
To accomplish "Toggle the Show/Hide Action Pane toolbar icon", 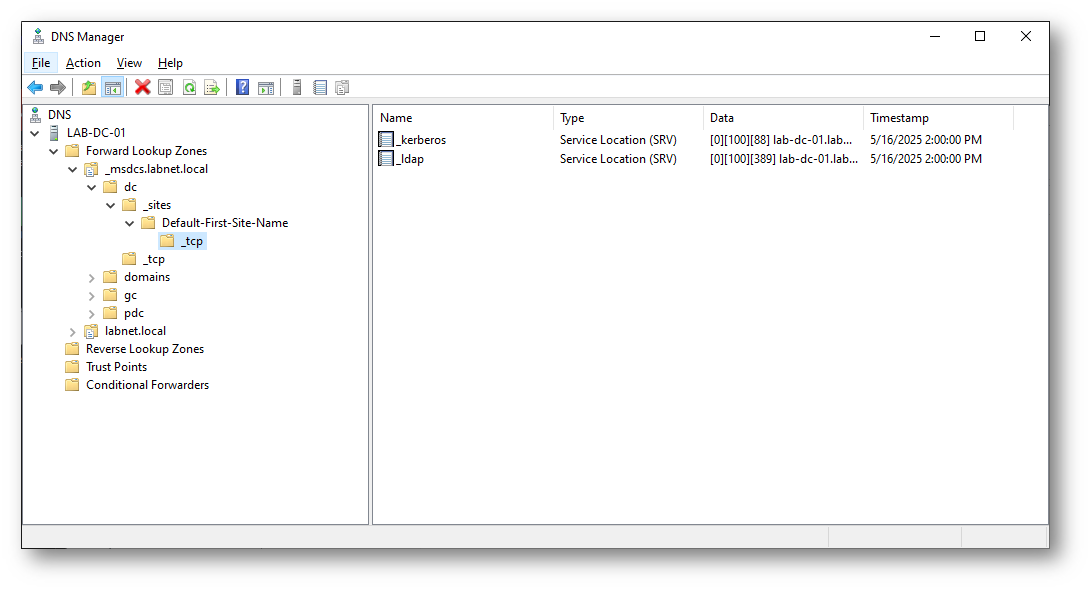I will [x=266, y=88].
